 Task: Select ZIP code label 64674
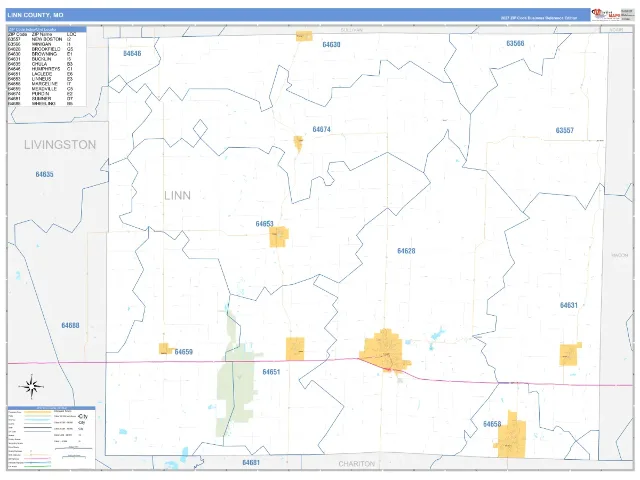pyautogui.click(x=322, y=129)
